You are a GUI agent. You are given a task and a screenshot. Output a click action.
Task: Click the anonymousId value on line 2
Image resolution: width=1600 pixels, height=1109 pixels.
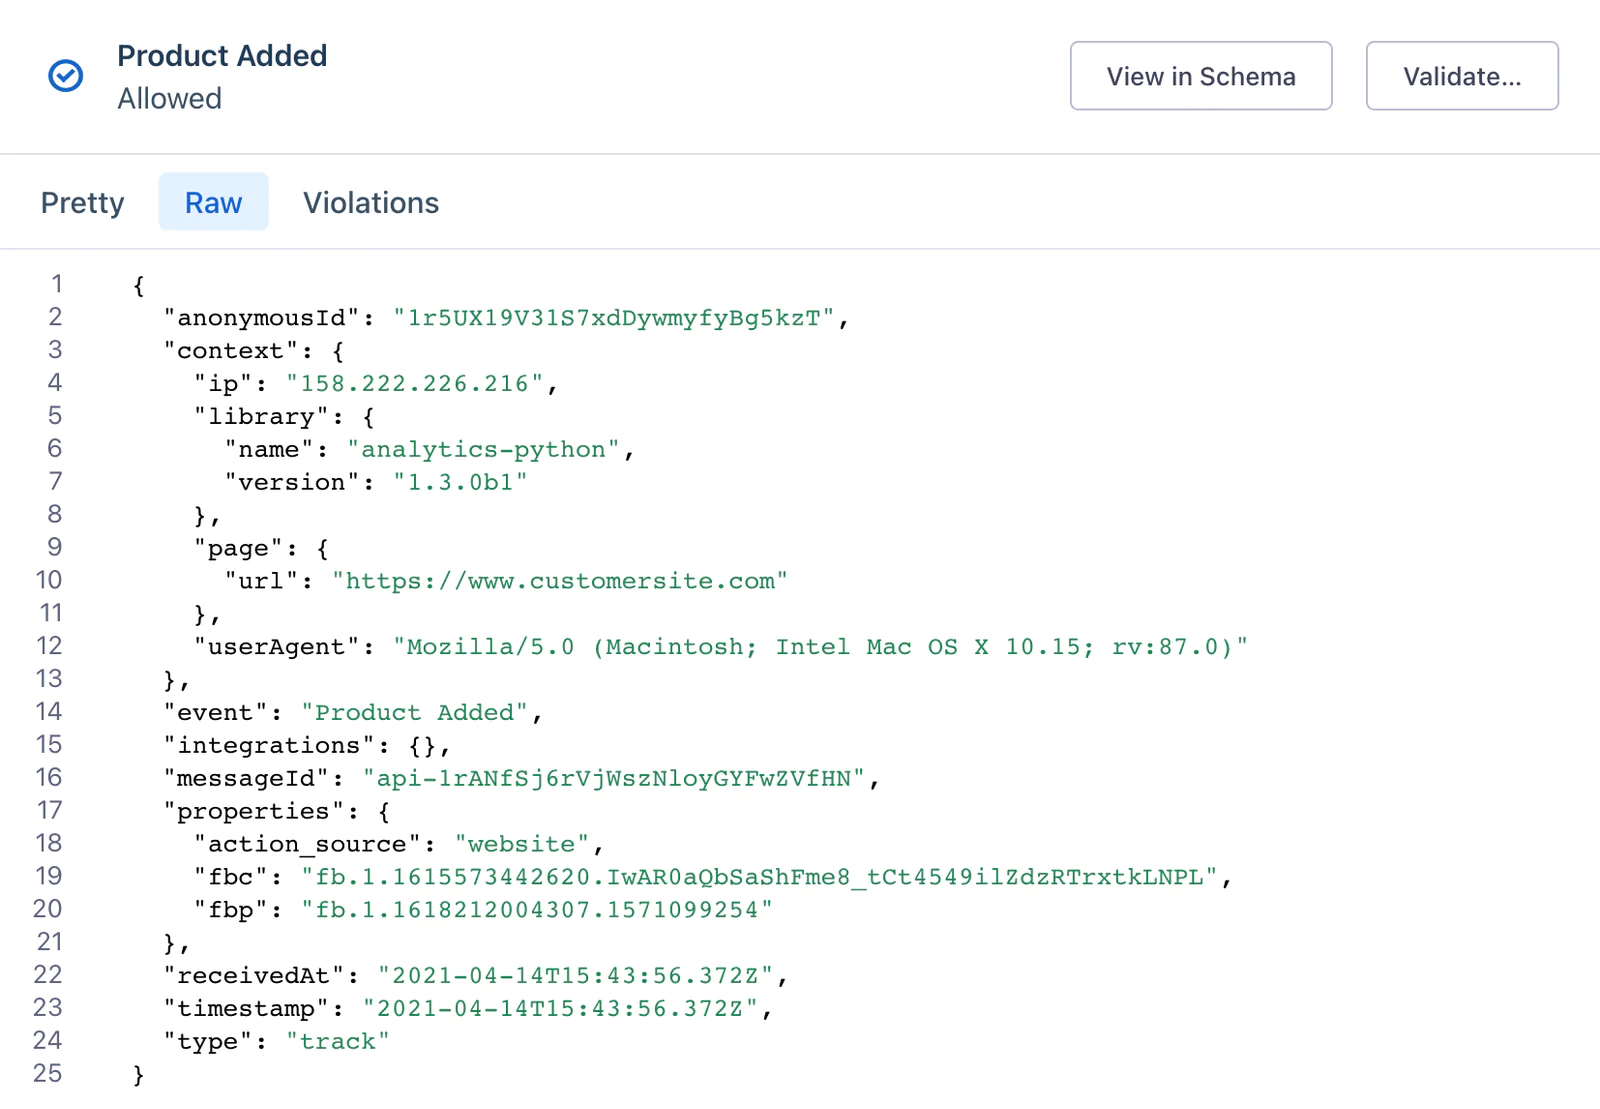(618, 317)
